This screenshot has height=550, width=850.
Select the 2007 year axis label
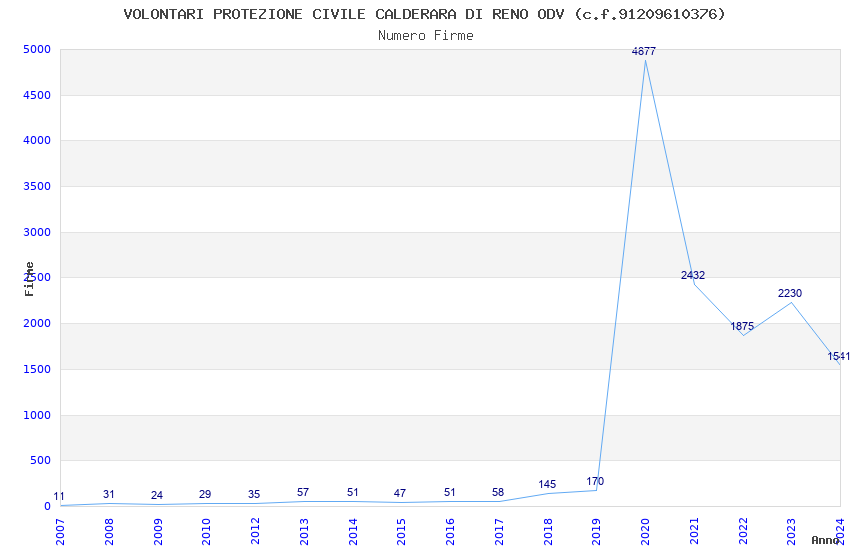coord(60,529)
